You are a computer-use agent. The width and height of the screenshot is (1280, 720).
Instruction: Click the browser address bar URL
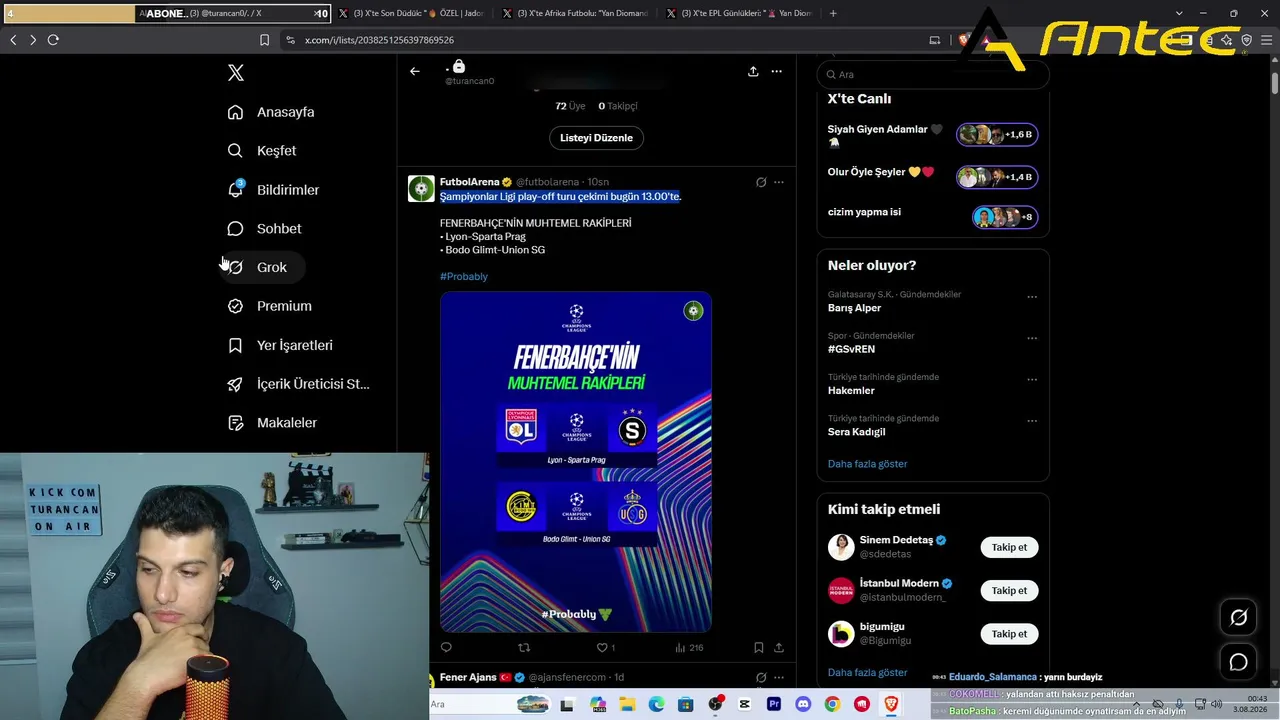tap(379, 40)
